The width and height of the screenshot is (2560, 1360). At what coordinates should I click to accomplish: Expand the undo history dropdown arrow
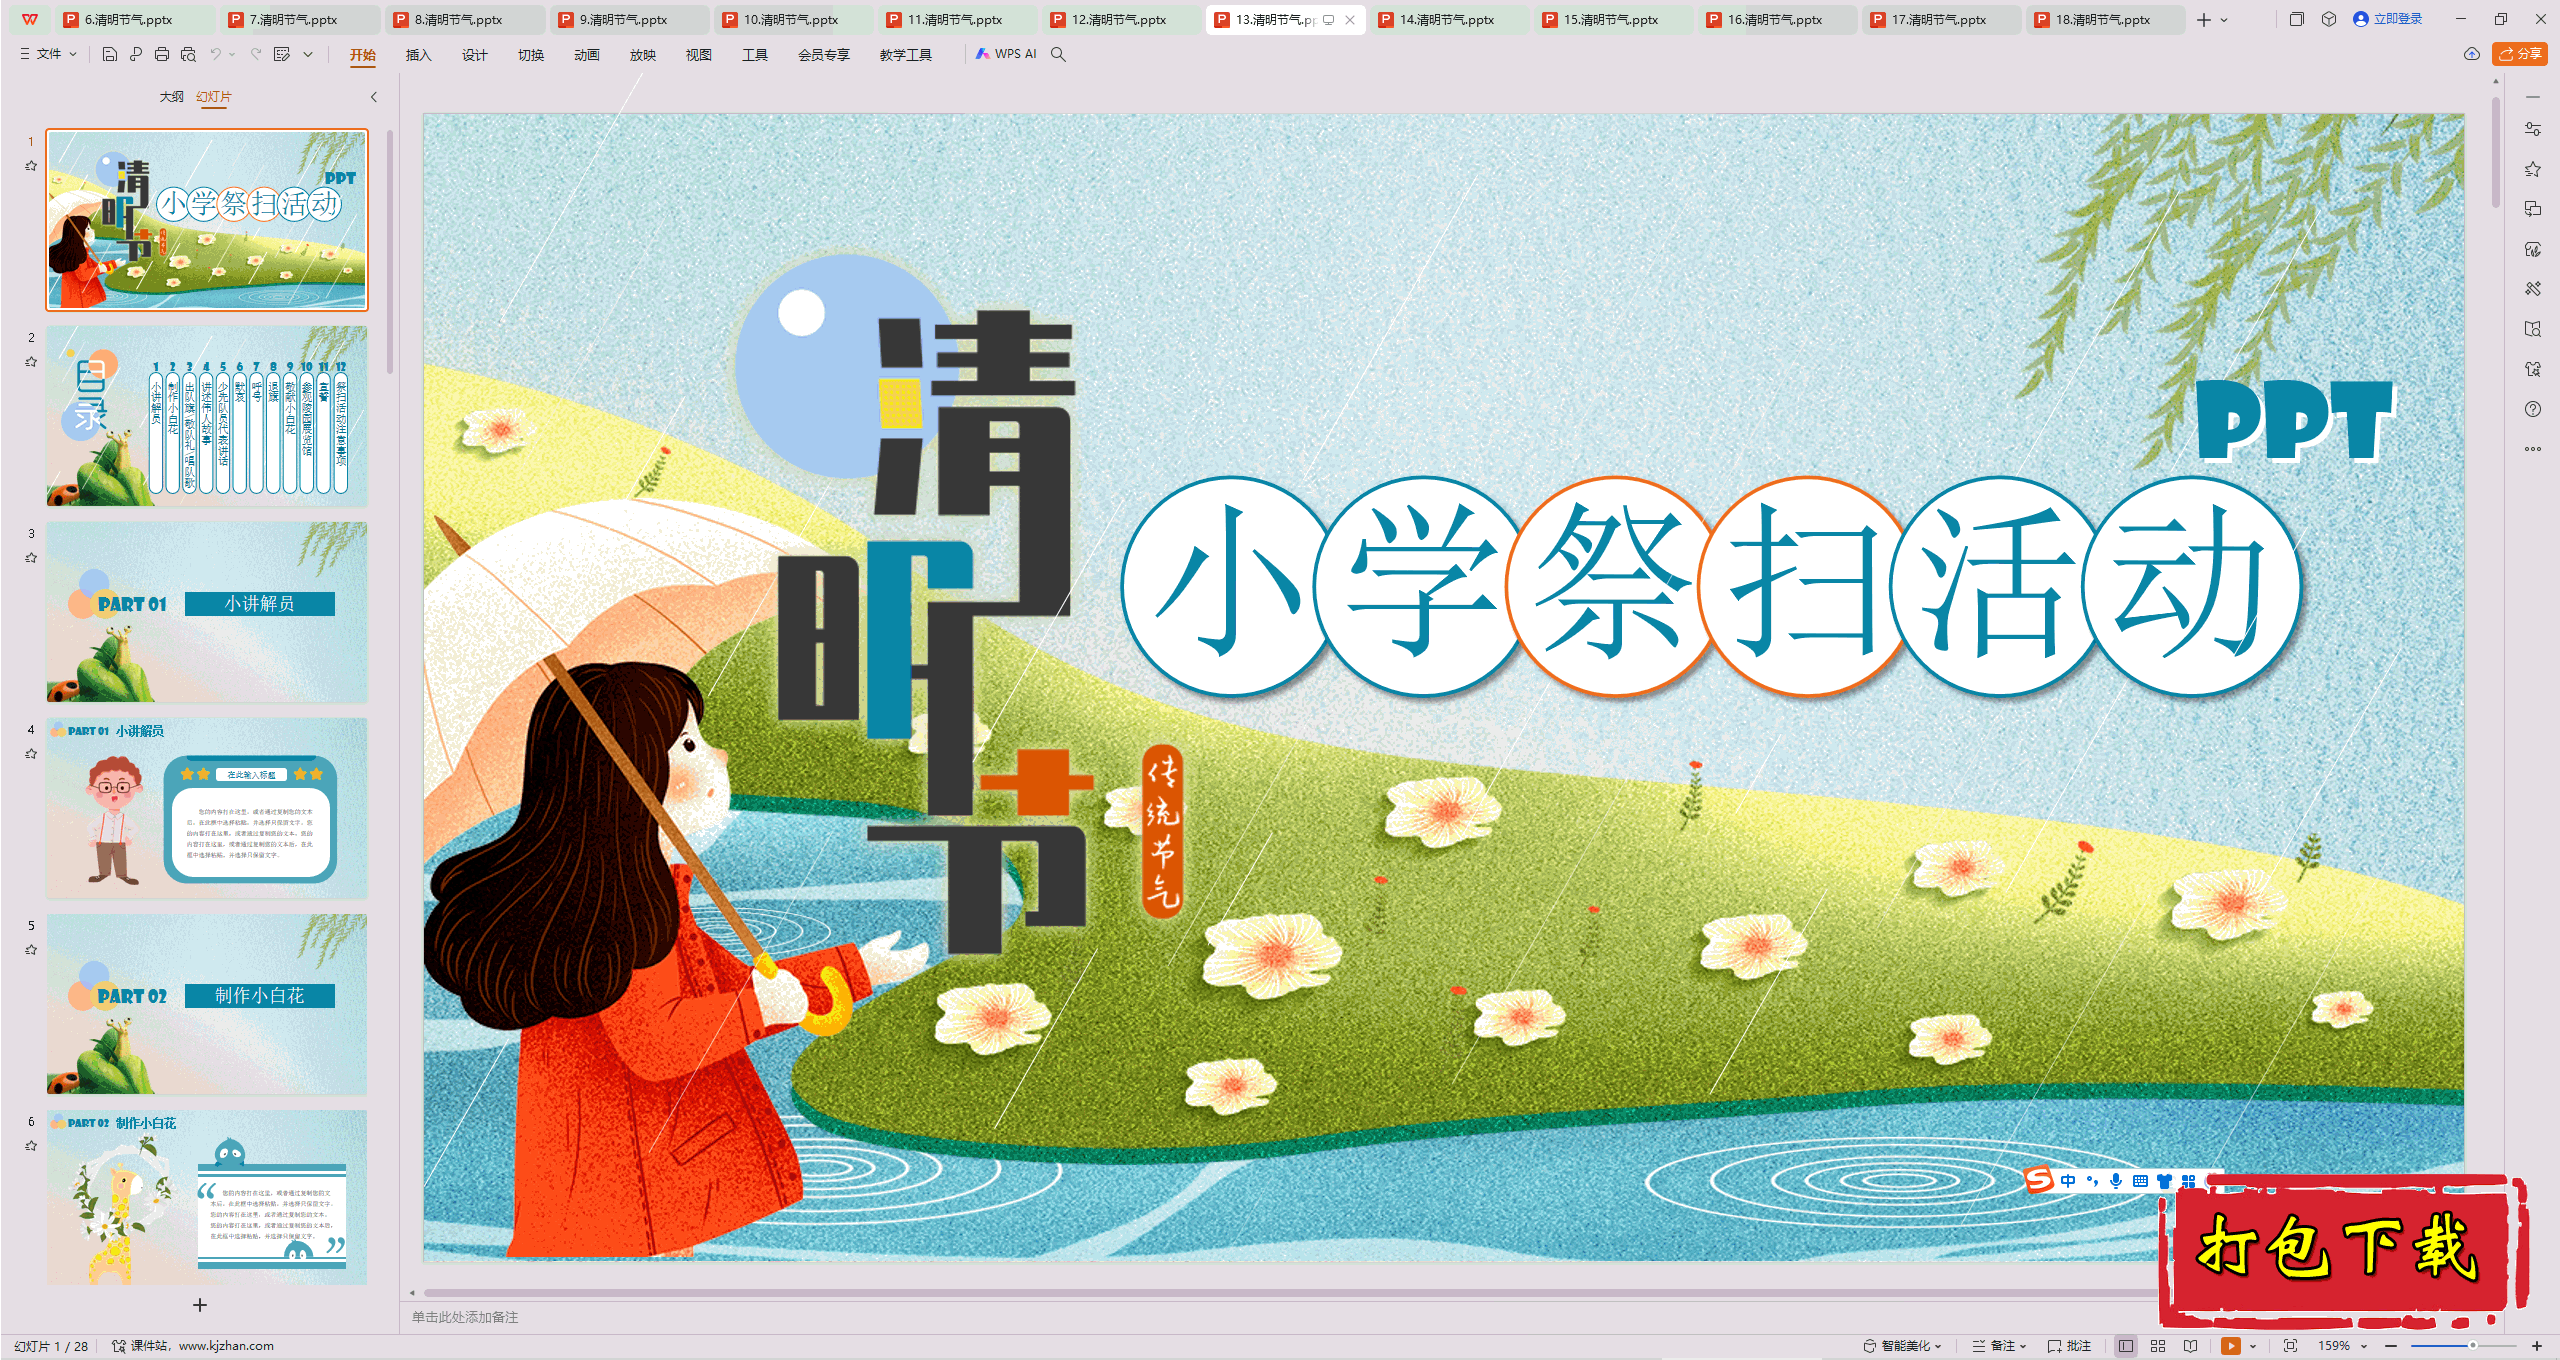232,54
